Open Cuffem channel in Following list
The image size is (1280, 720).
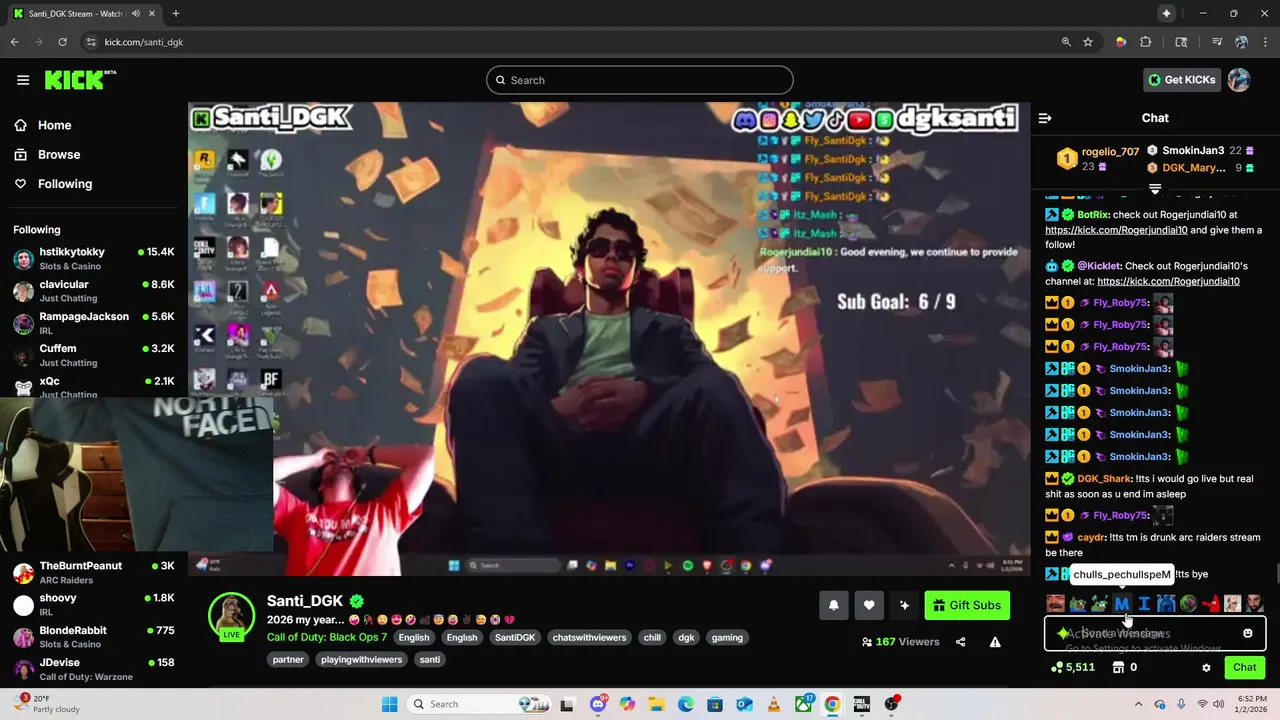pyautogui.click(x=94, y=355)
